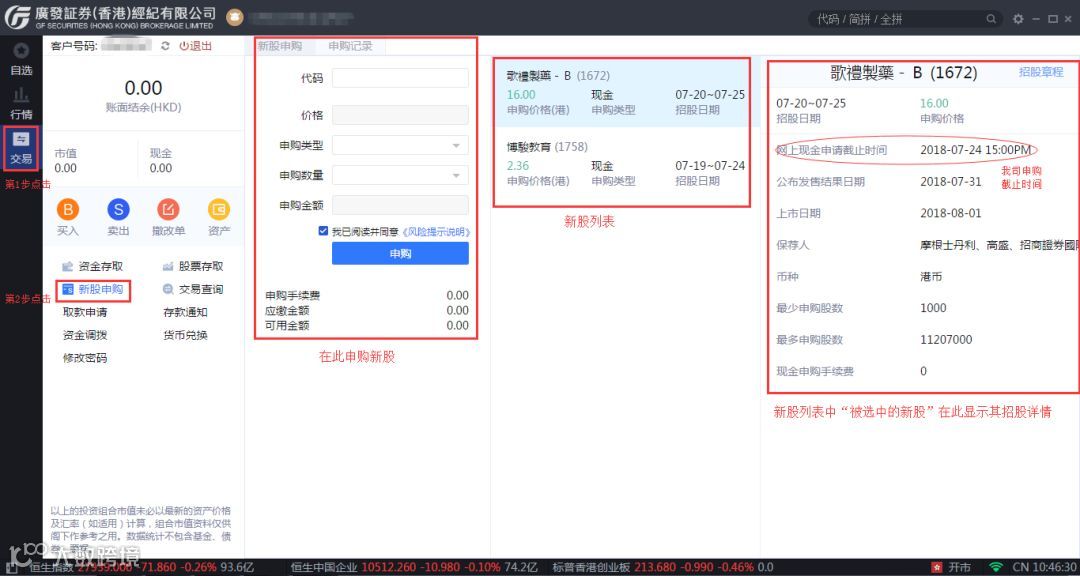Click the green network signal icon

996,568
